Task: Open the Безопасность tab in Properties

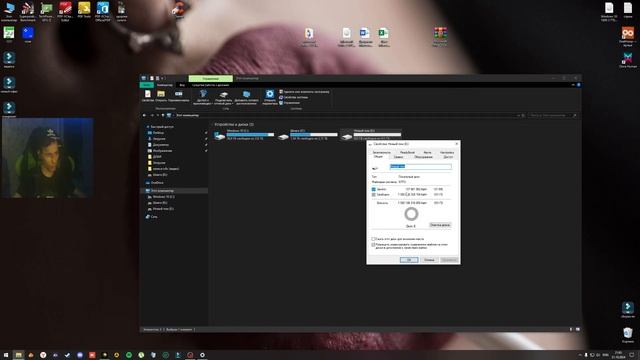Action: (381, 152)
